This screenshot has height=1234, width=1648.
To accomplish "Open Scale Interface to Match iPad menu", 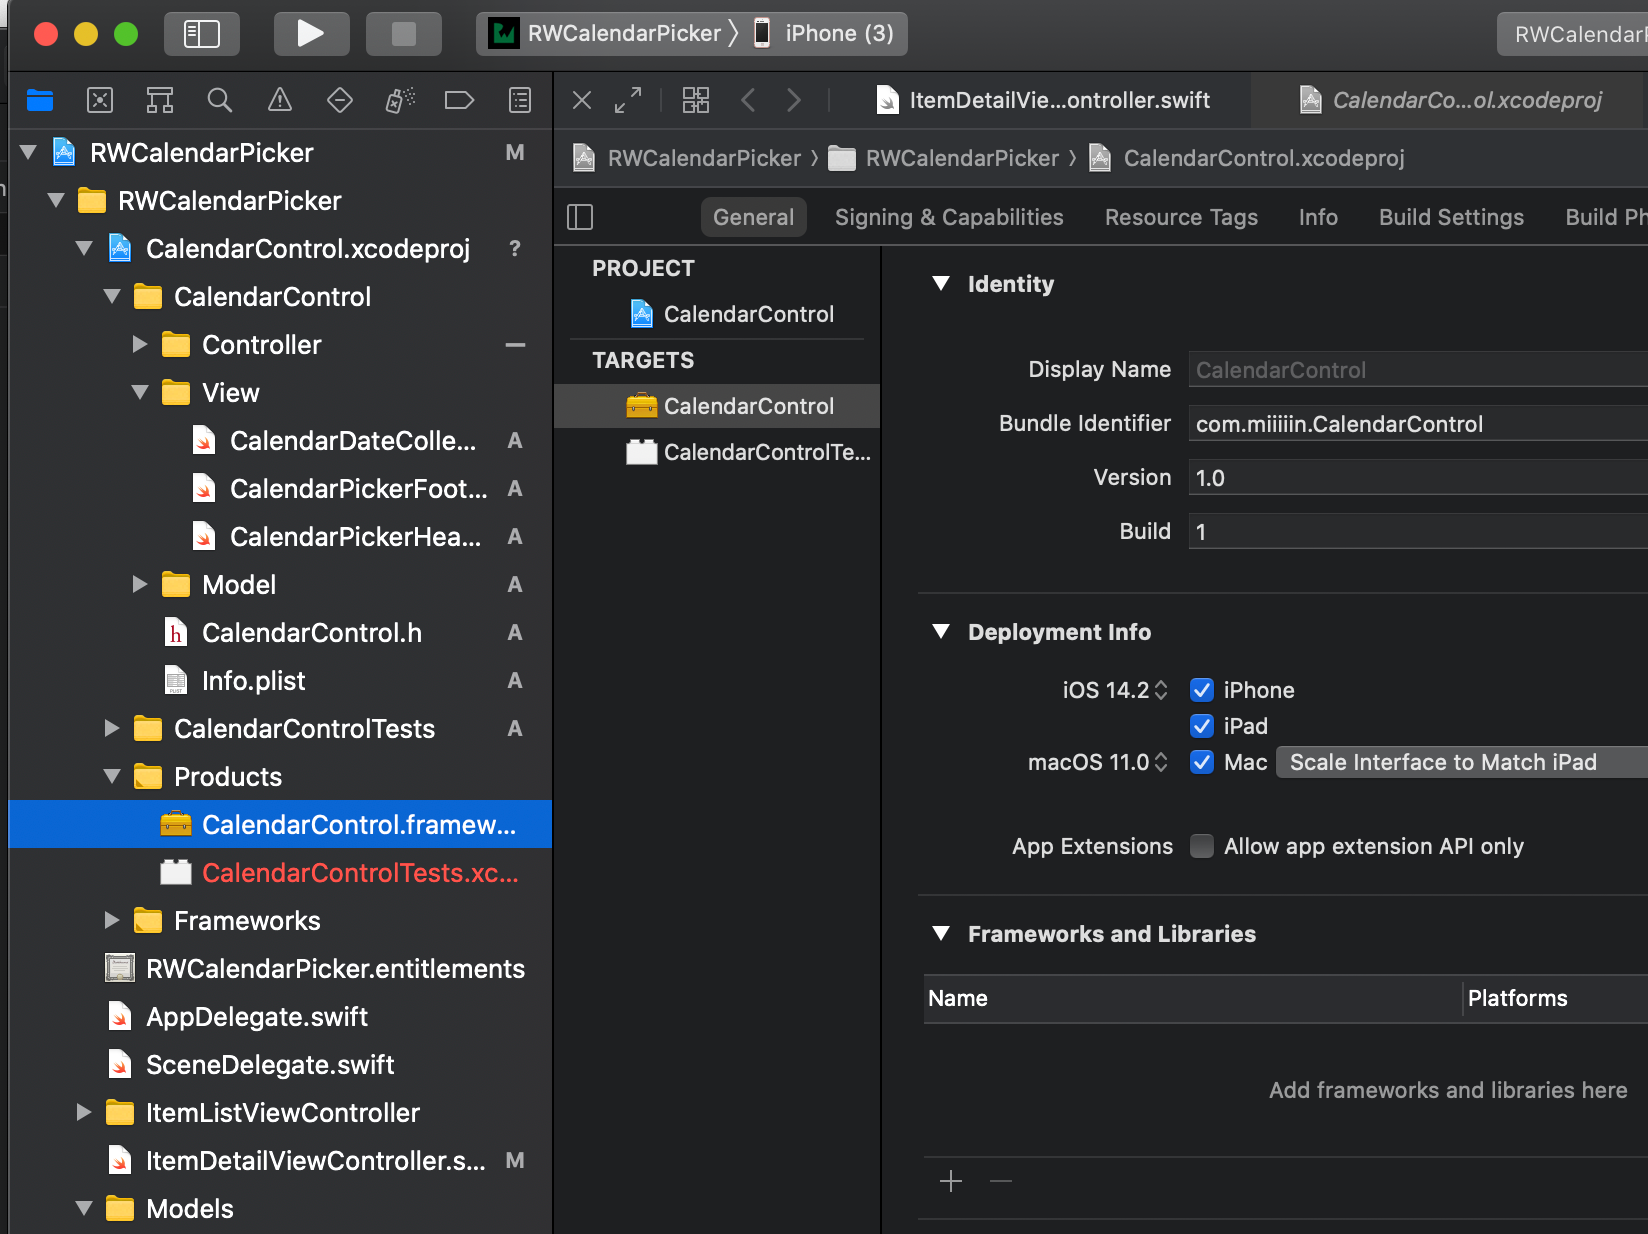I will 1462,762.
